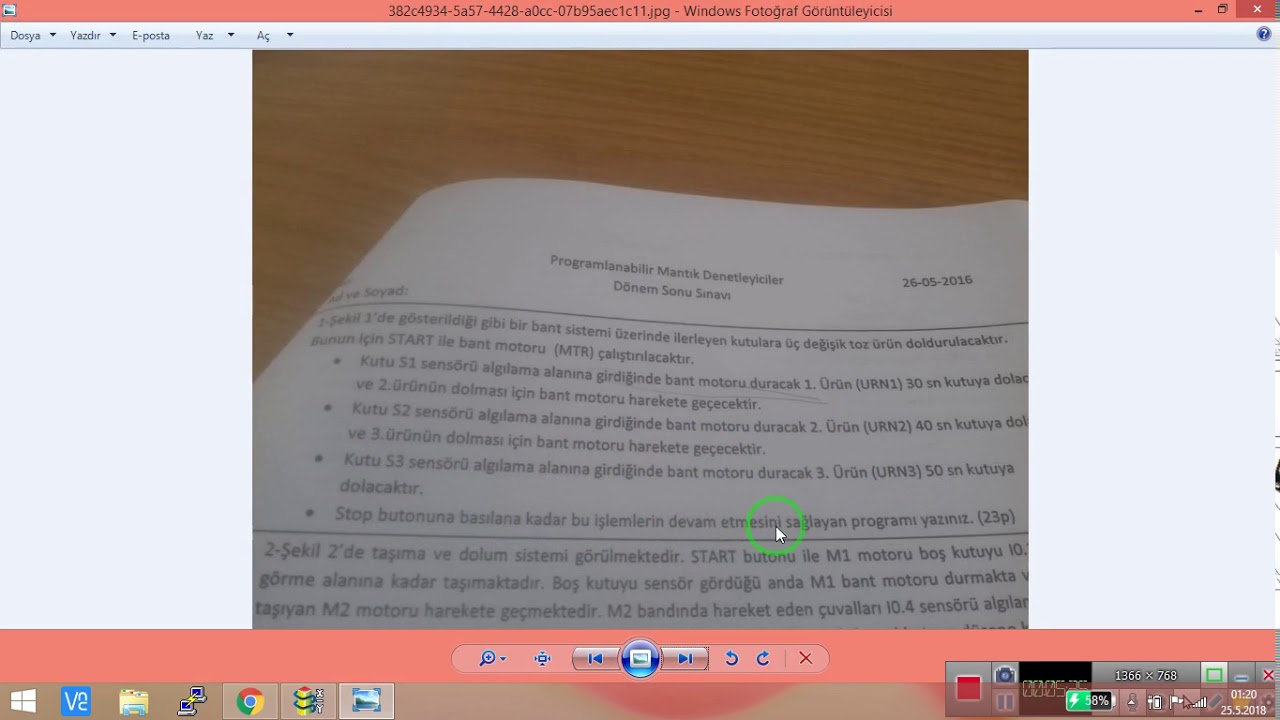This screenshot has height=720, width=1280.
Task: Expand the Yazdır dropdown arrow
Action: [113, 35]
